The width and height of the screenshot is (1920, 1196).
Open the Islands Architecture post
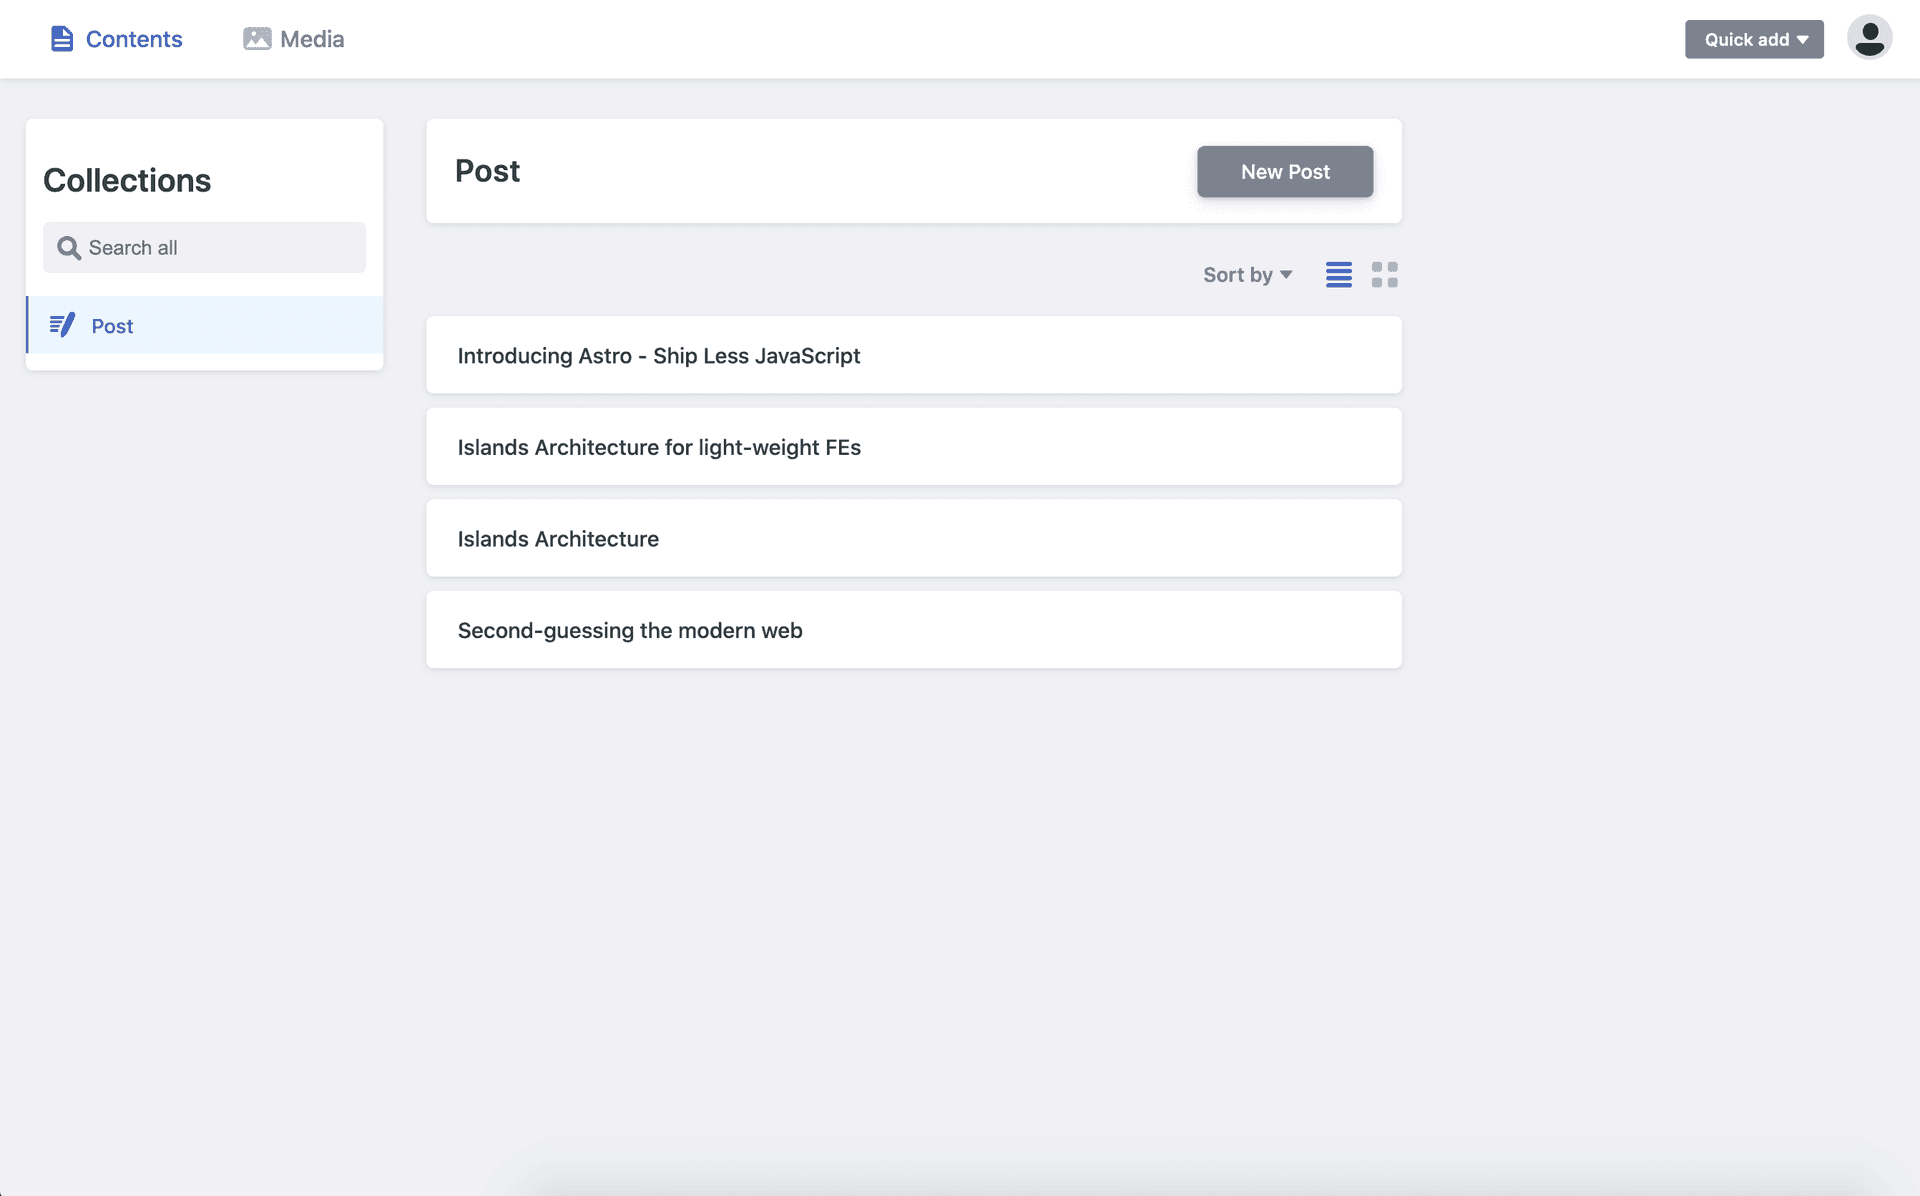click(x=914, y=538)
